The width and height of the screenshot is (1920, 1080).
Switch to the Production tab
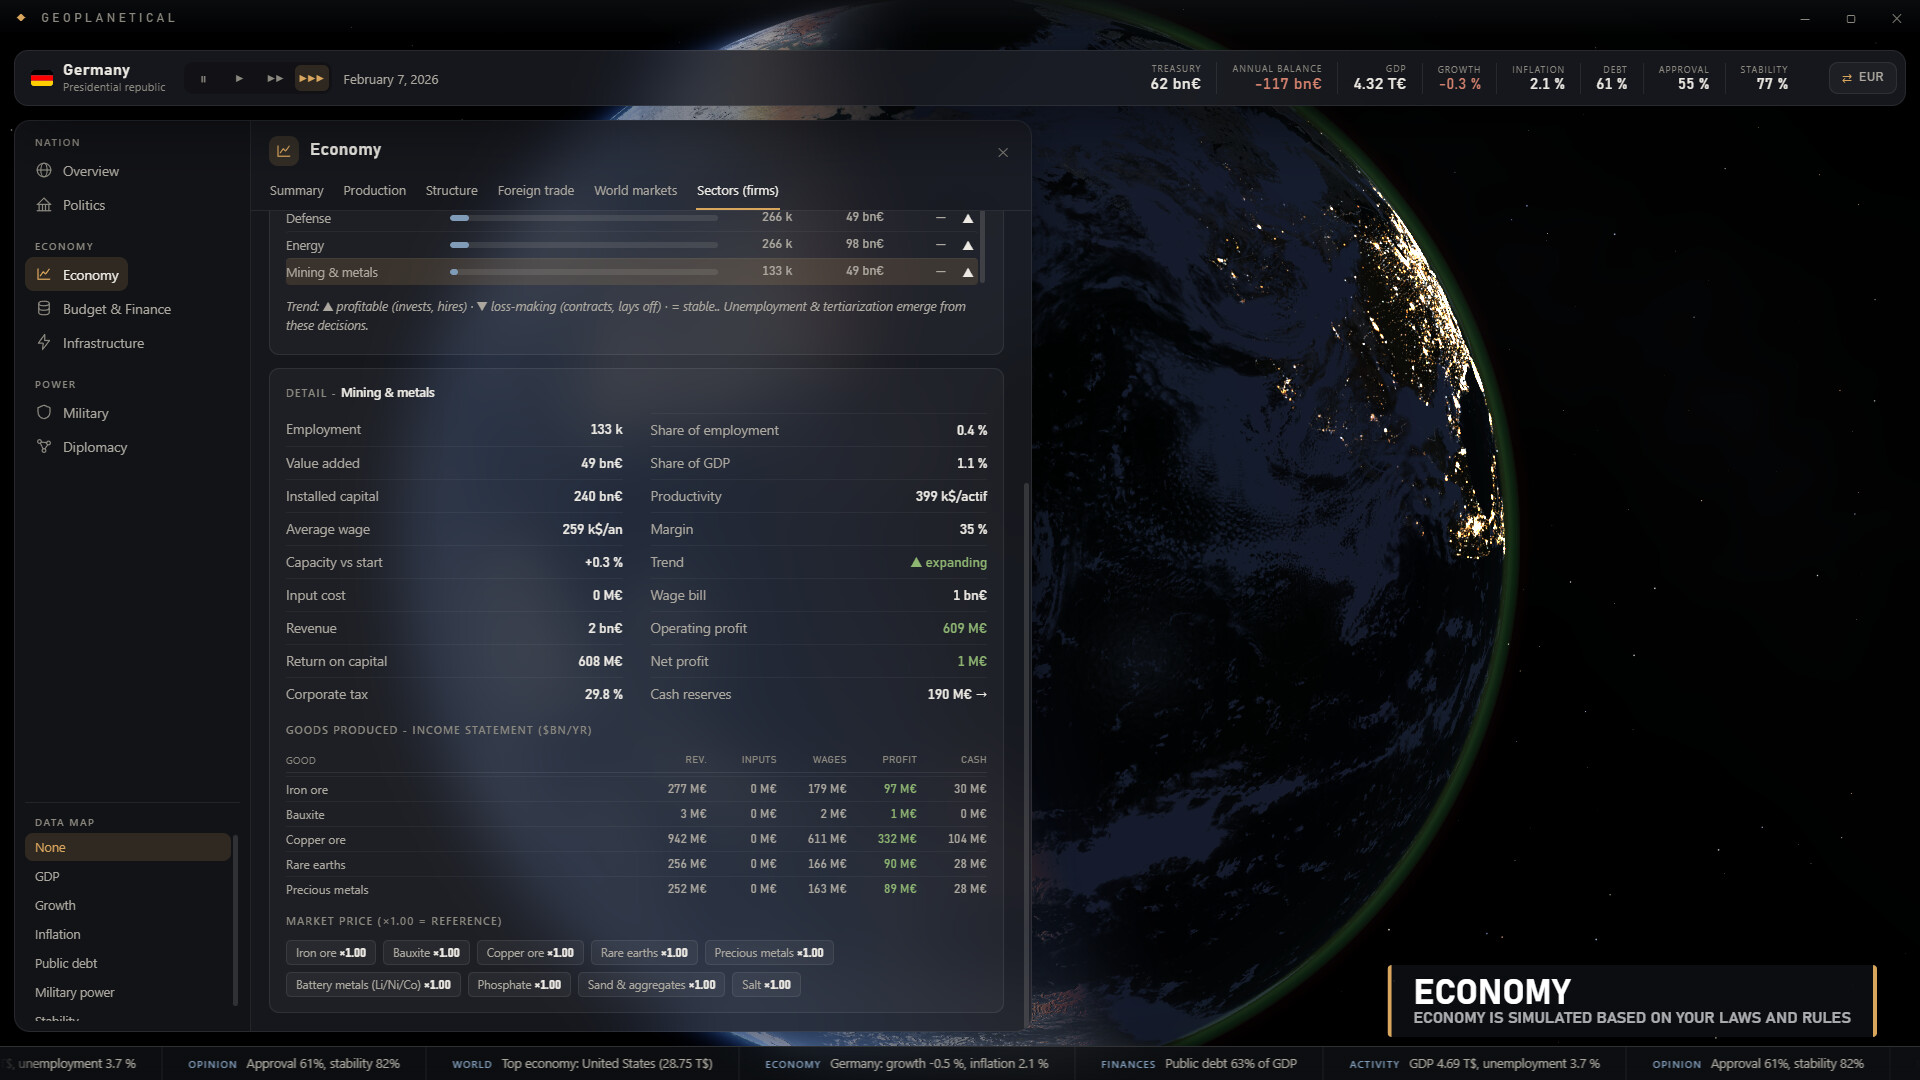pos(374,190)
